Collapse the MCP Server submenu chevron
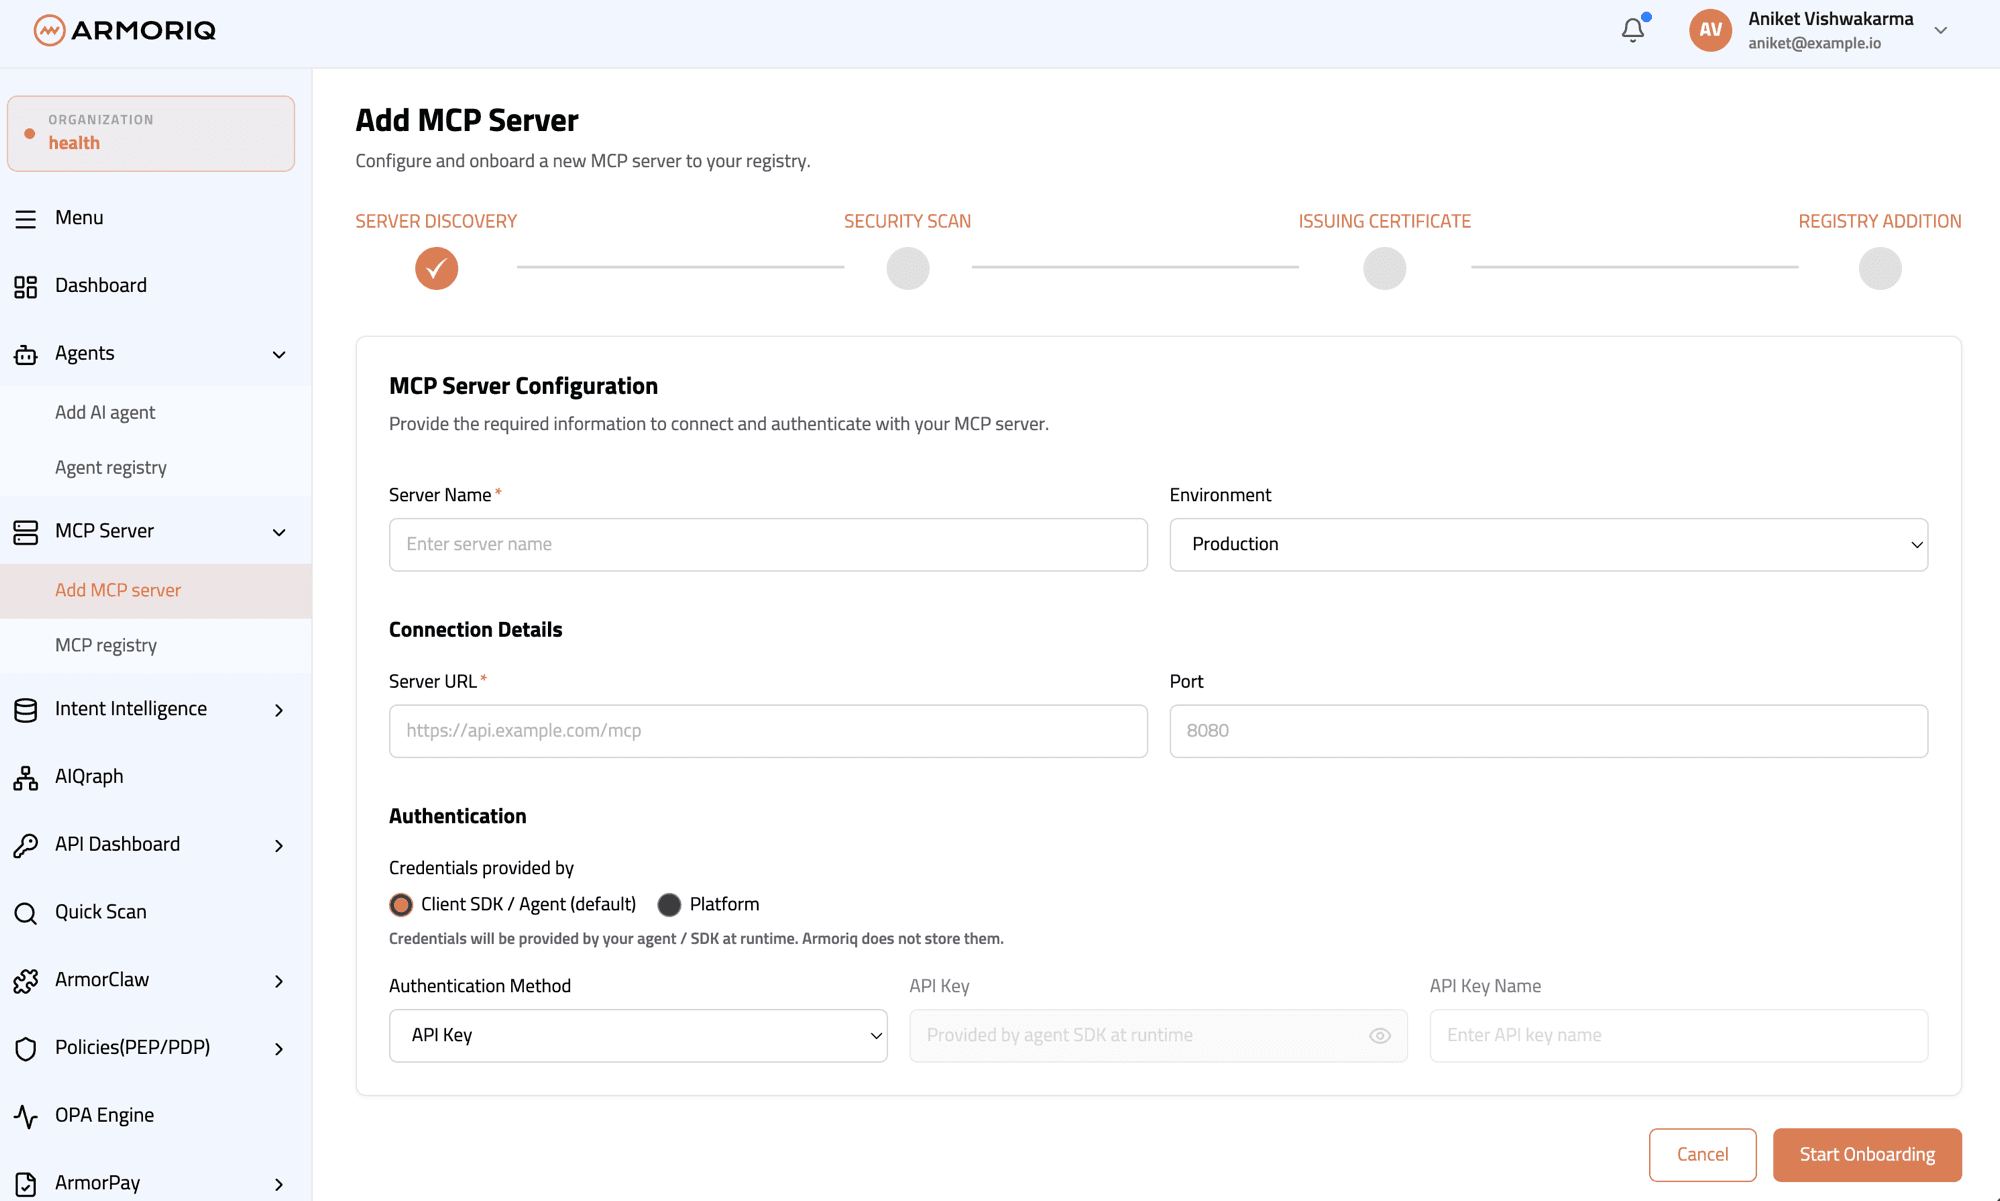Screen dimensions: 2000x1201 point(279,532)
